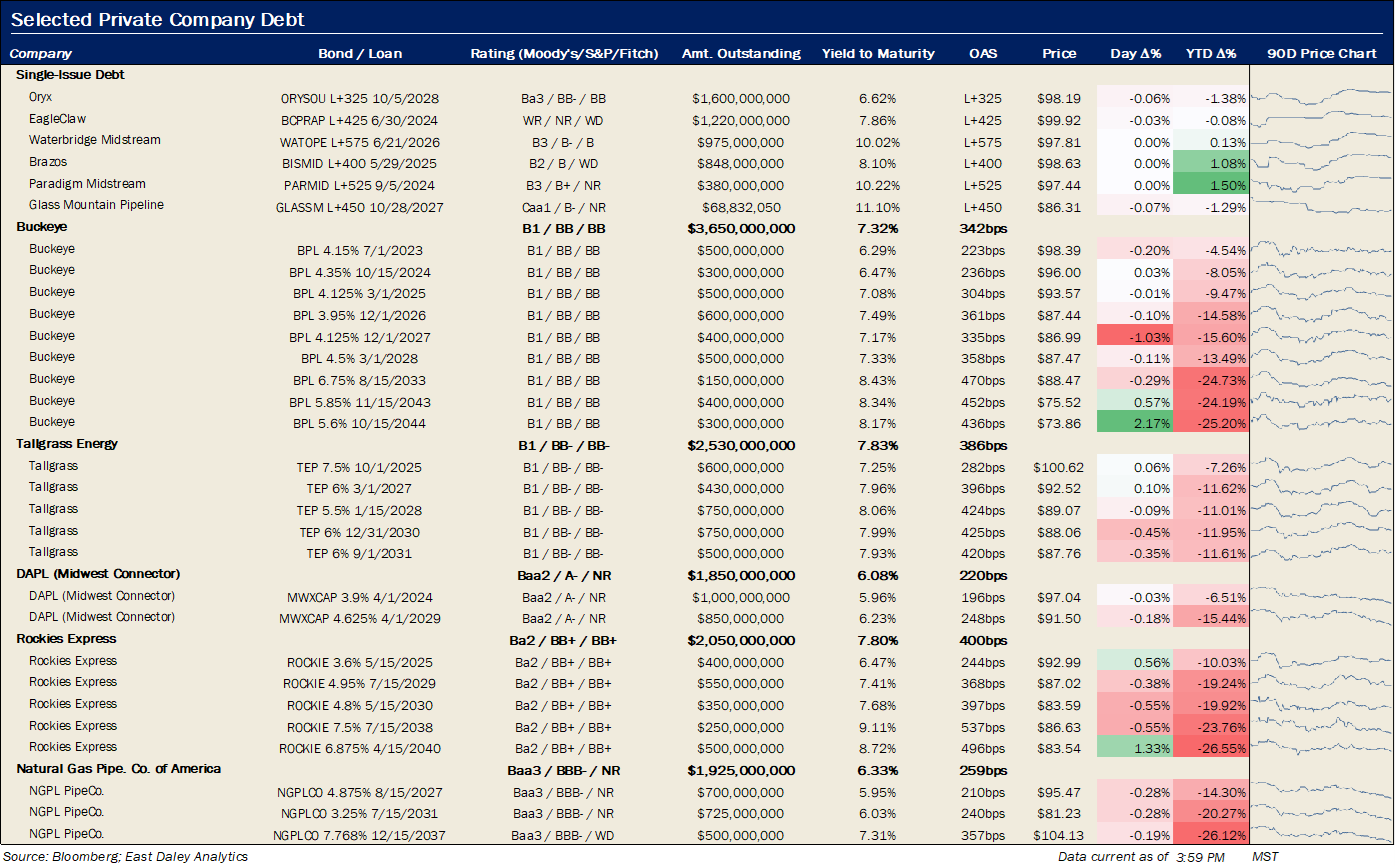Click the 1.50% YTD change for Paradigm
This screenshot has width=1395, height=867.
1211,185
